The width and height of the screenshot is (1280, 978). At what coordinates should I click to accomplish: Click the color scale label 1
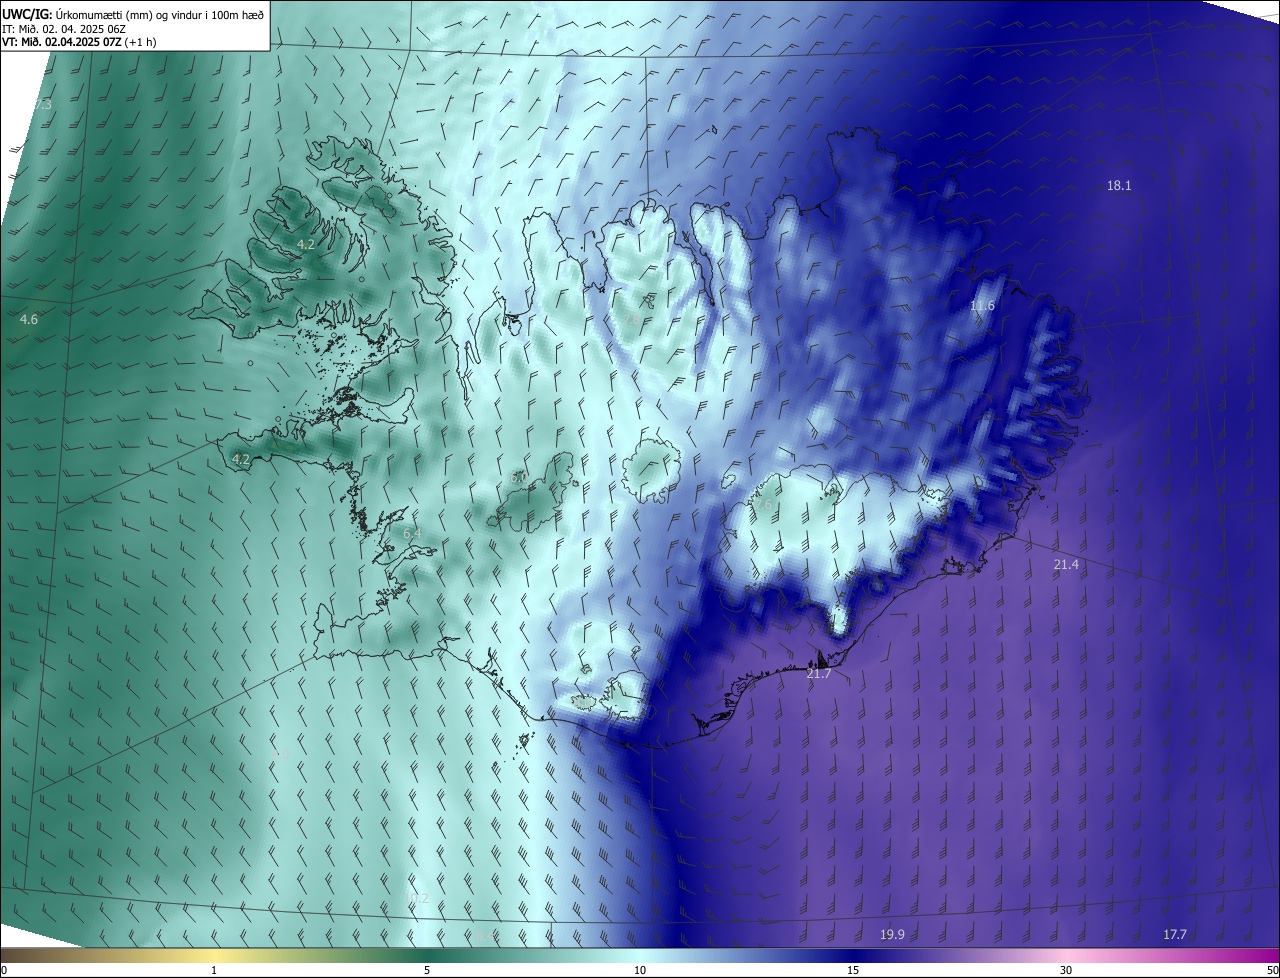[x=214, y=971]
